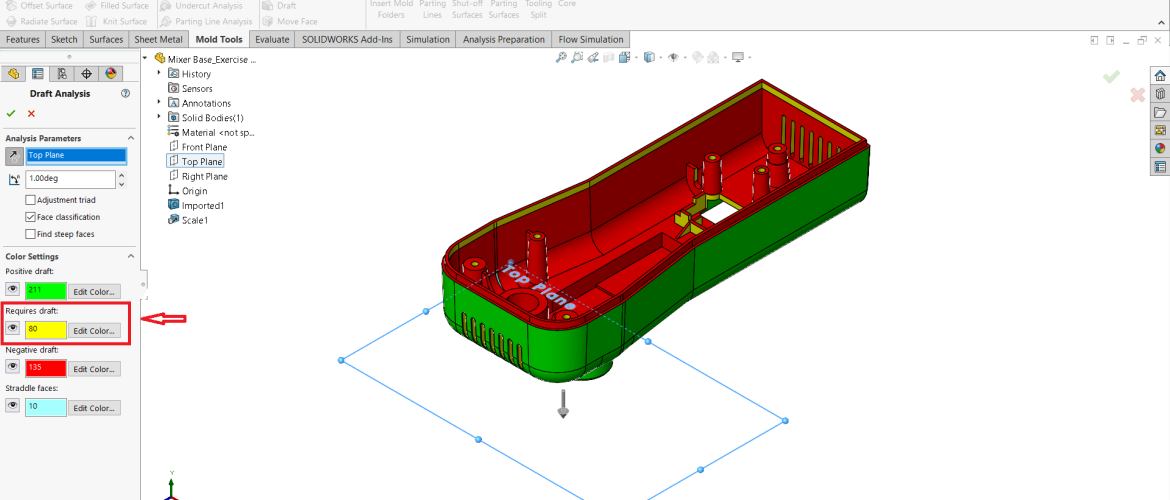The height and width of the screenshot is (500, 1170).
Task: Click Edit Color for Requires draft
Action: click(94, 330)
